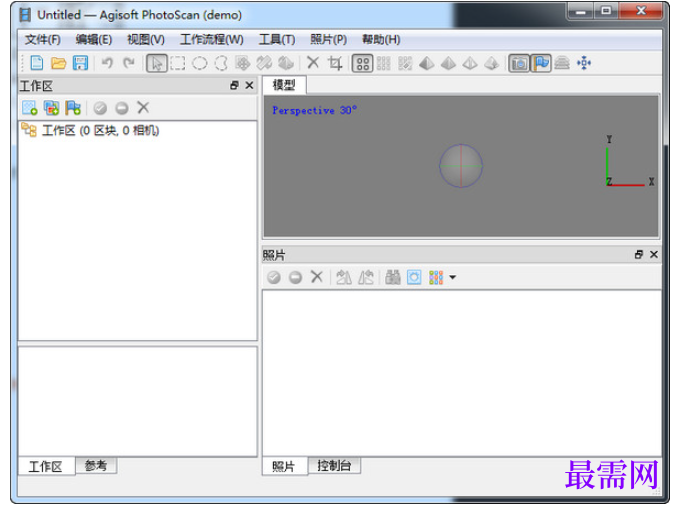Click the Resize region tool

264,63
